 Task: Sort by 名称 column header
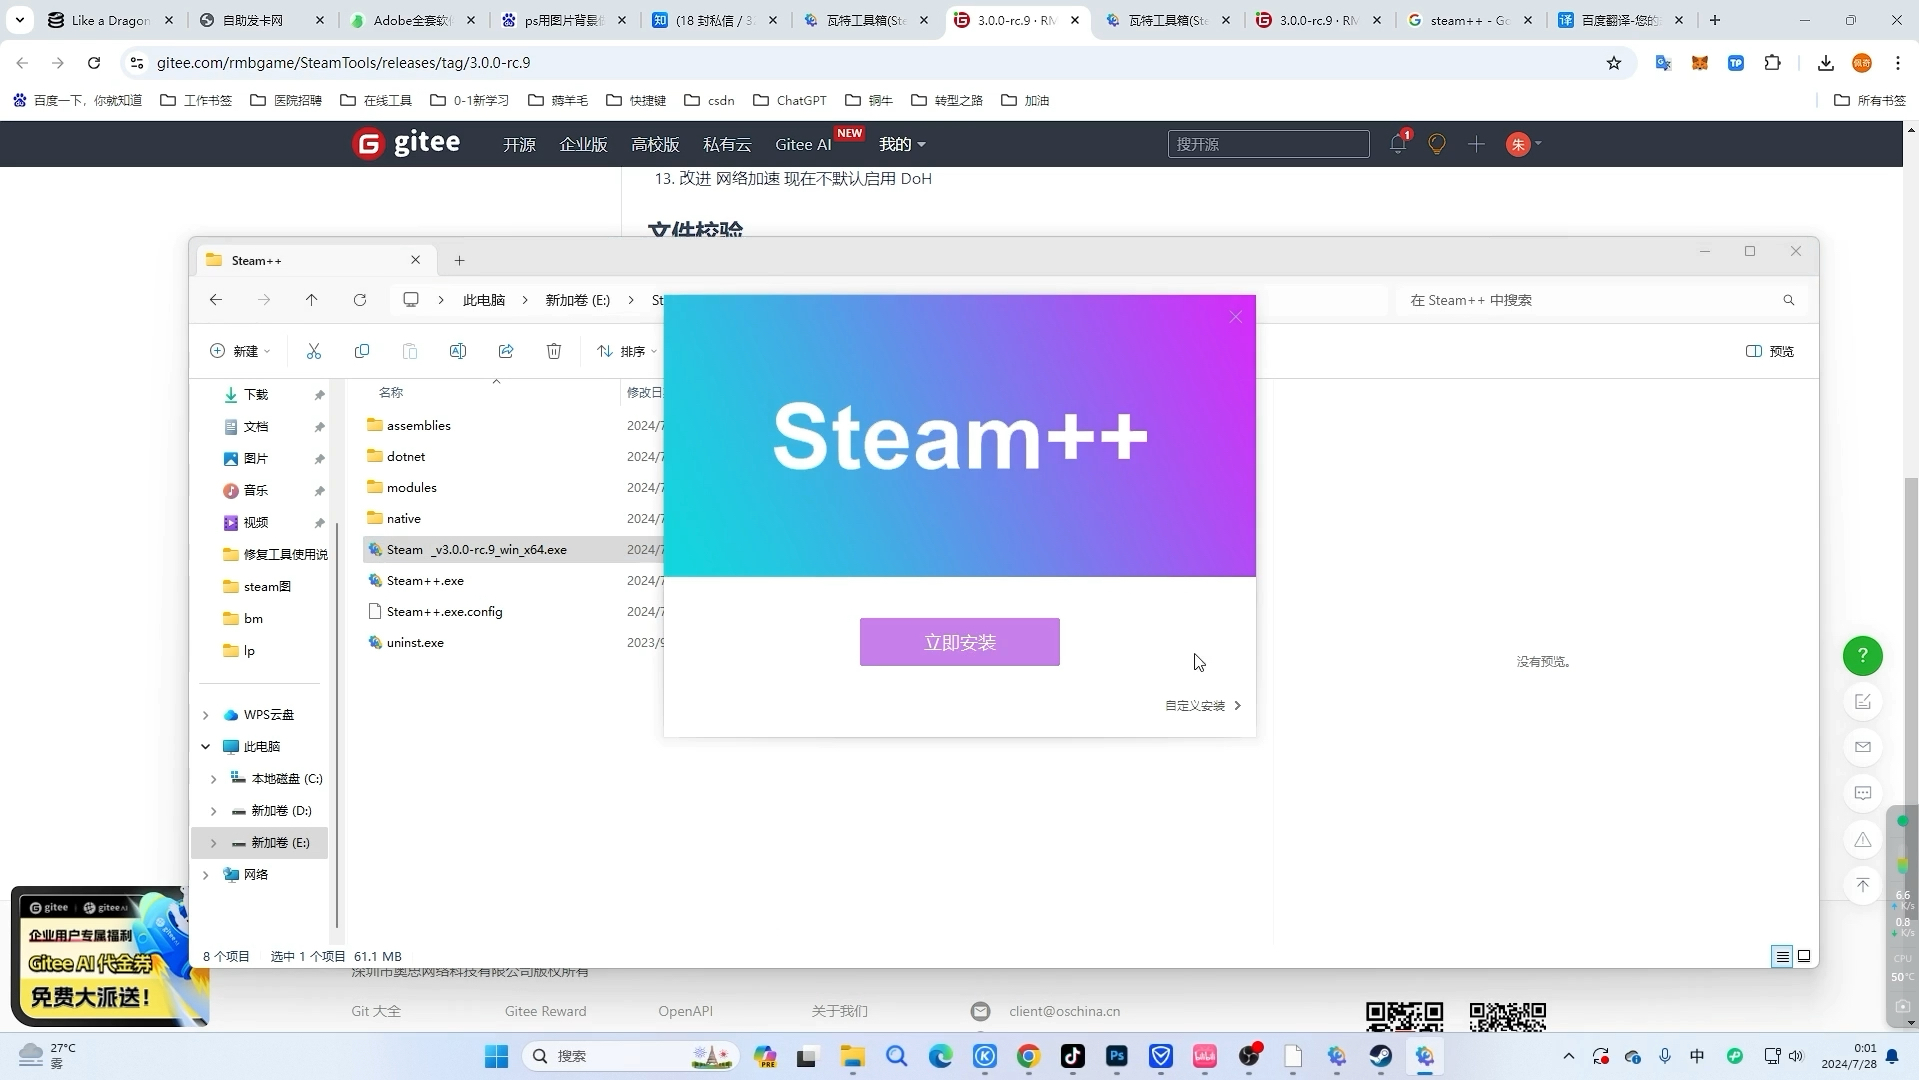(391, 392)
